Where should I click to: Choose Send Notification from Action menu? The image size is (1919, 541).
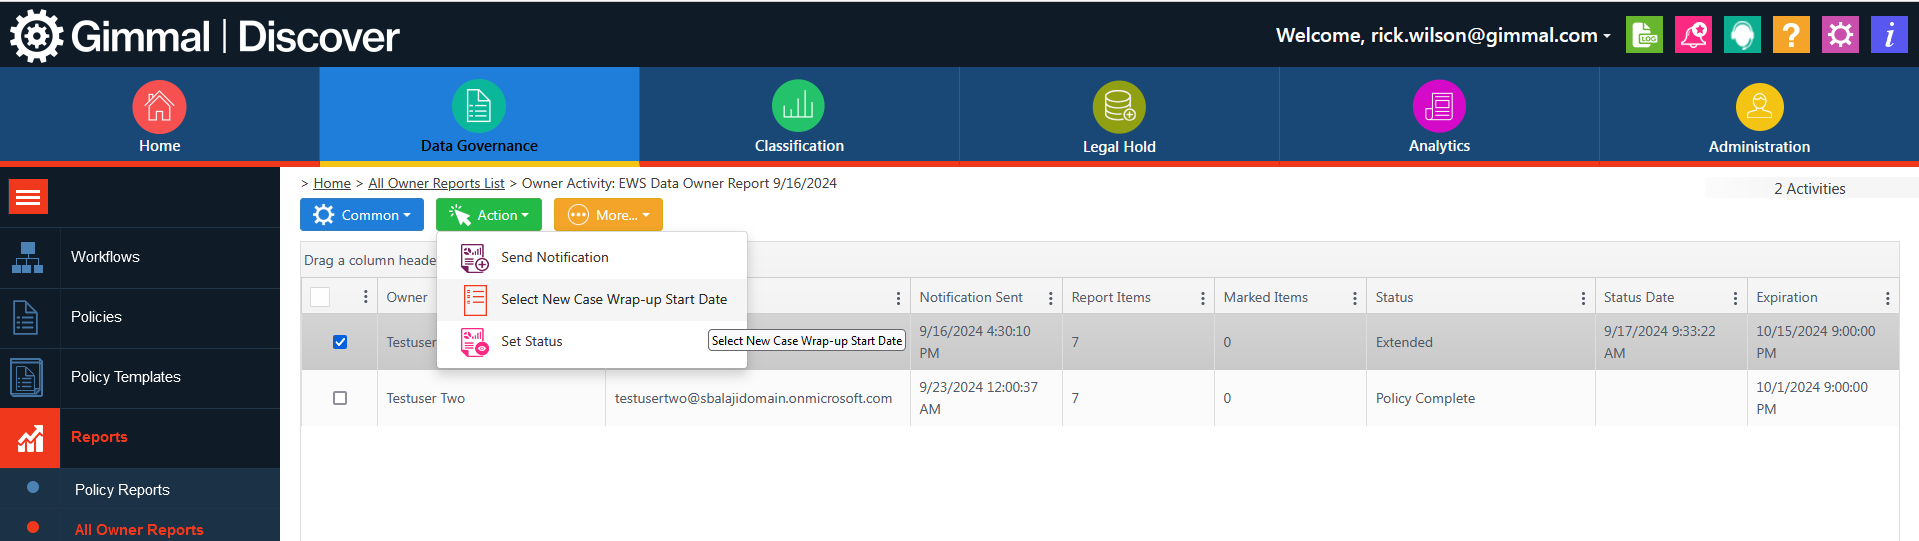[x=554, y=257]
